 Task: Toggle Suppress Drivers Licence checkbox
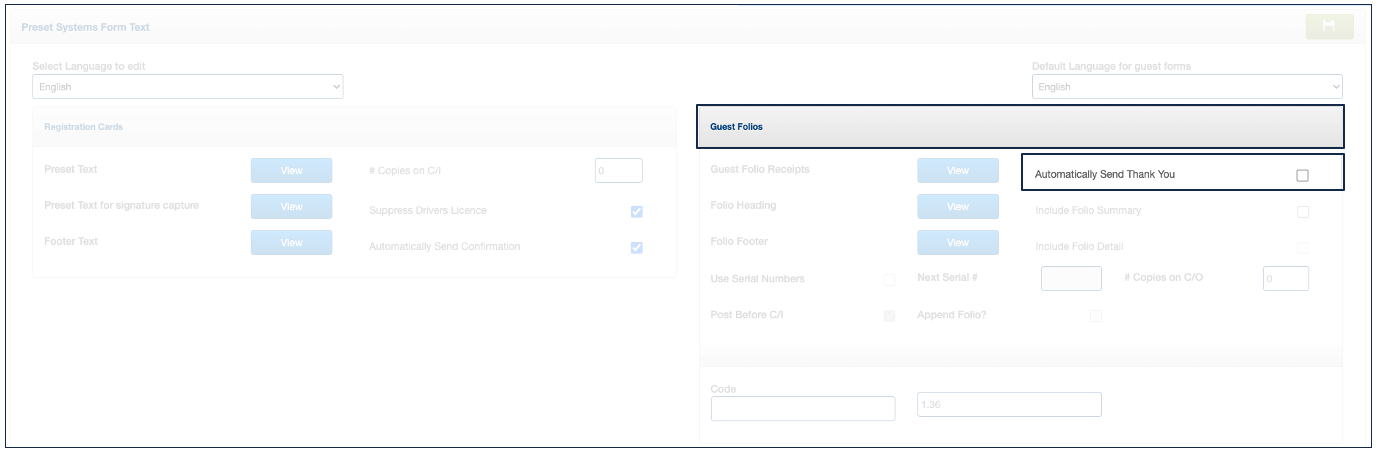pos(637,212)
